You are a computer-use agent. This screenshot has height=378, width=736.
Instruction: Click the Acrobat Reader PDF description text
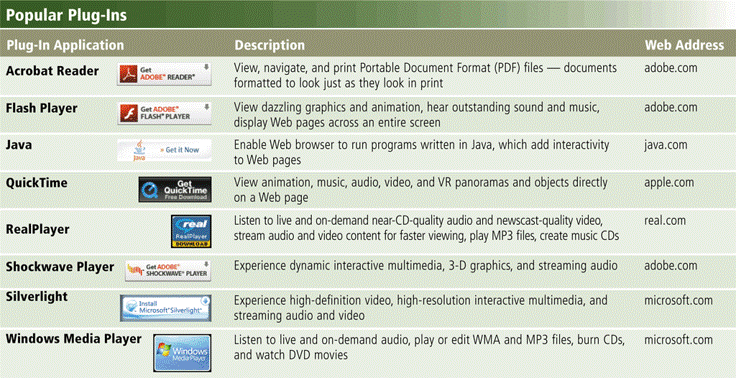pyautogui.click(x=425, y=76)
